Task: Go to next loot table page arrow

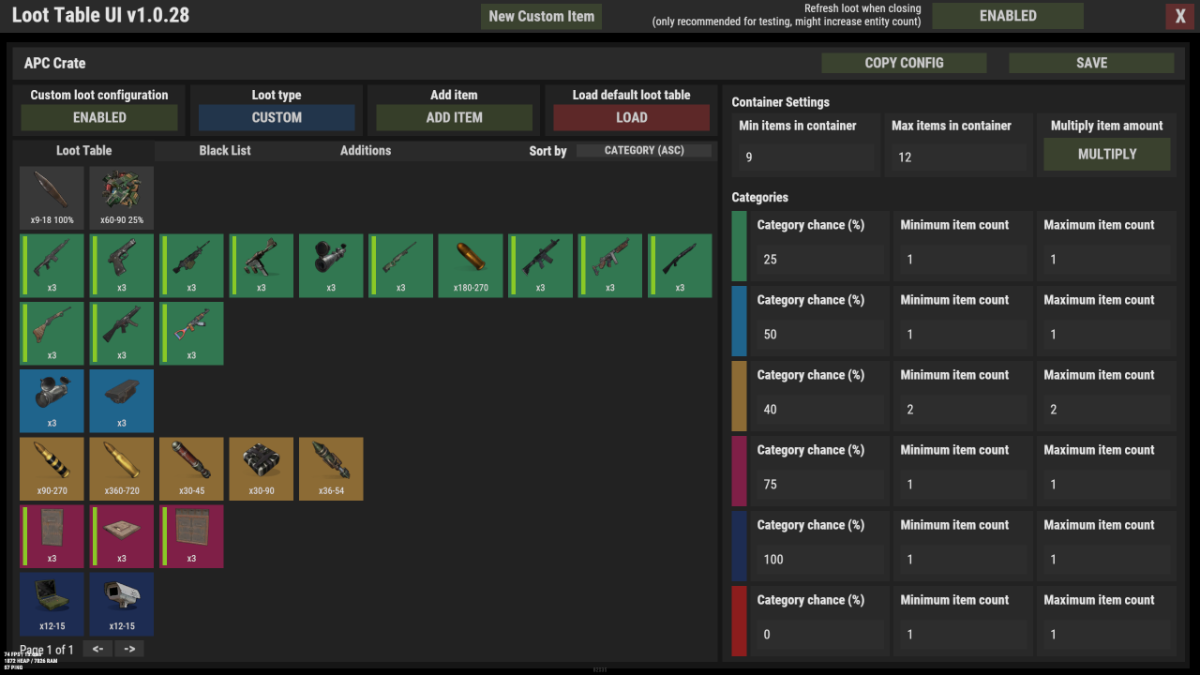Action: [x=129, y=649]
